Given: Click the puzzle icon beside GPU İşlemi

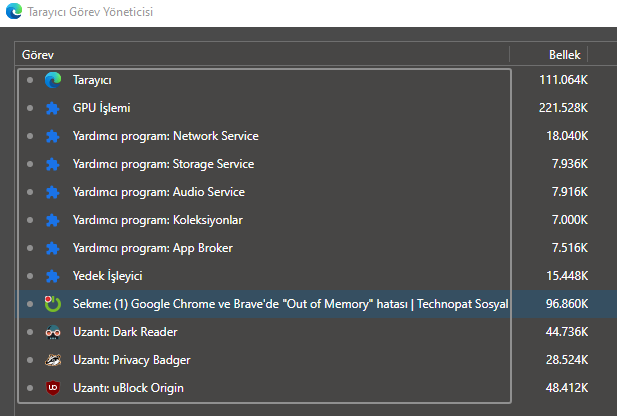Looking at the screenshot, I should [53, 108].
